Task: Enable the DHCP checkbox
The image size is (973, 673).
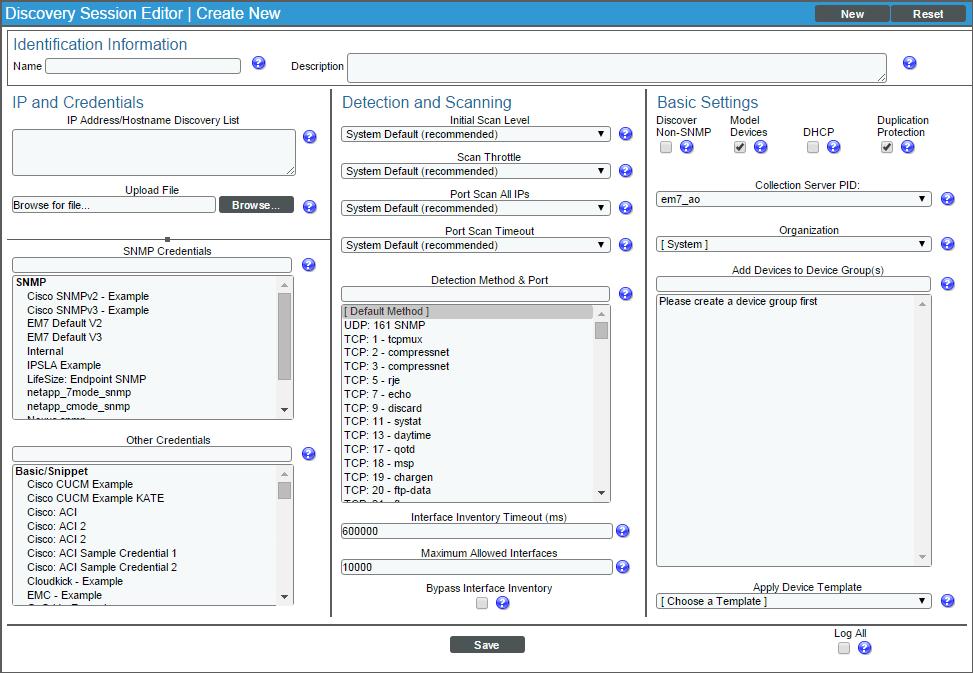Action: click(812, 147)
